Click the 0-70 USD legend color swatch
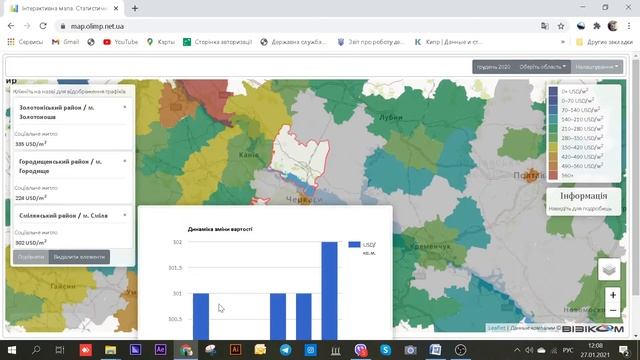Viewport: 640px width, 360px height. (553, 100)
